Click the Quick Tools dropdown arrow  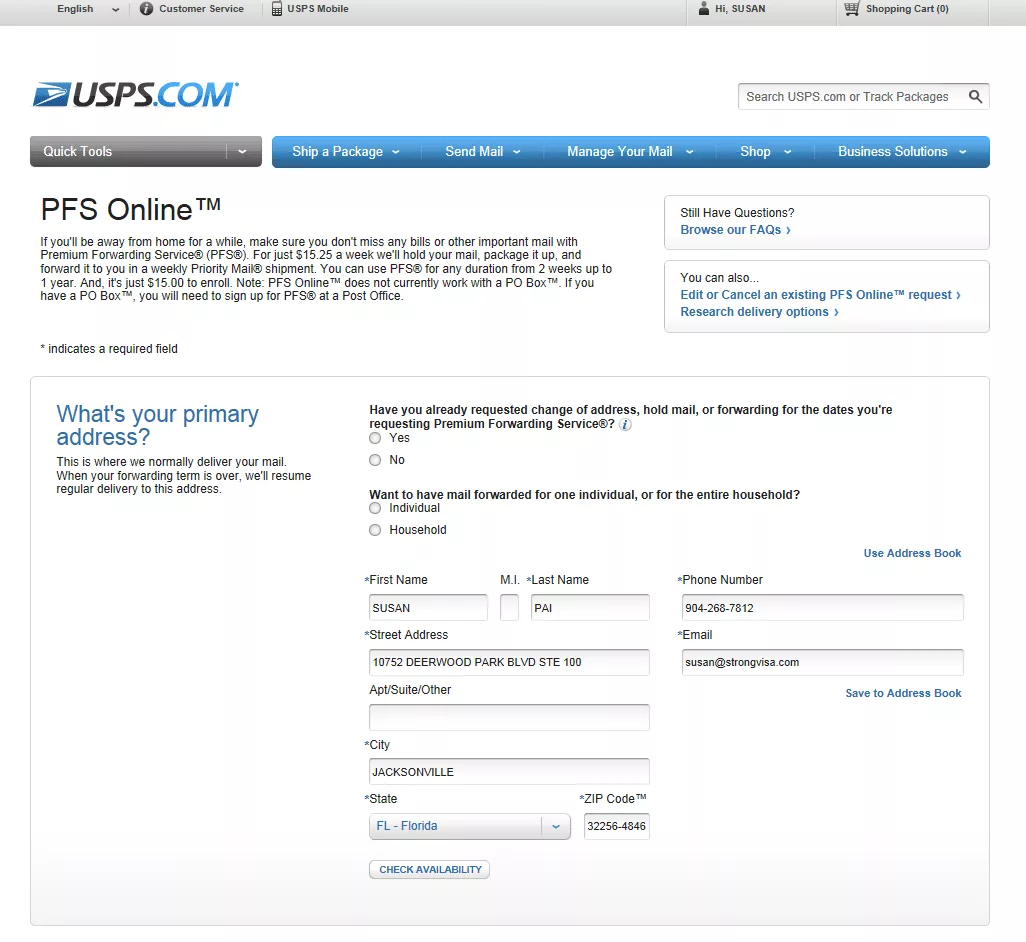pos(242,151)
